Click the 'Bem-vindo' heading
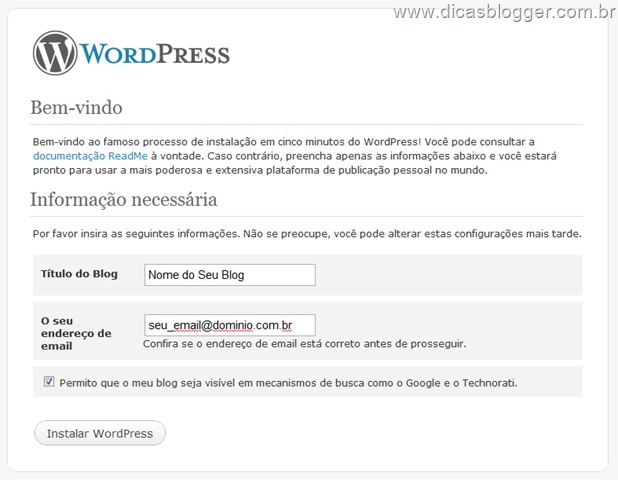618x480 pixels. [x=76, y=108]
